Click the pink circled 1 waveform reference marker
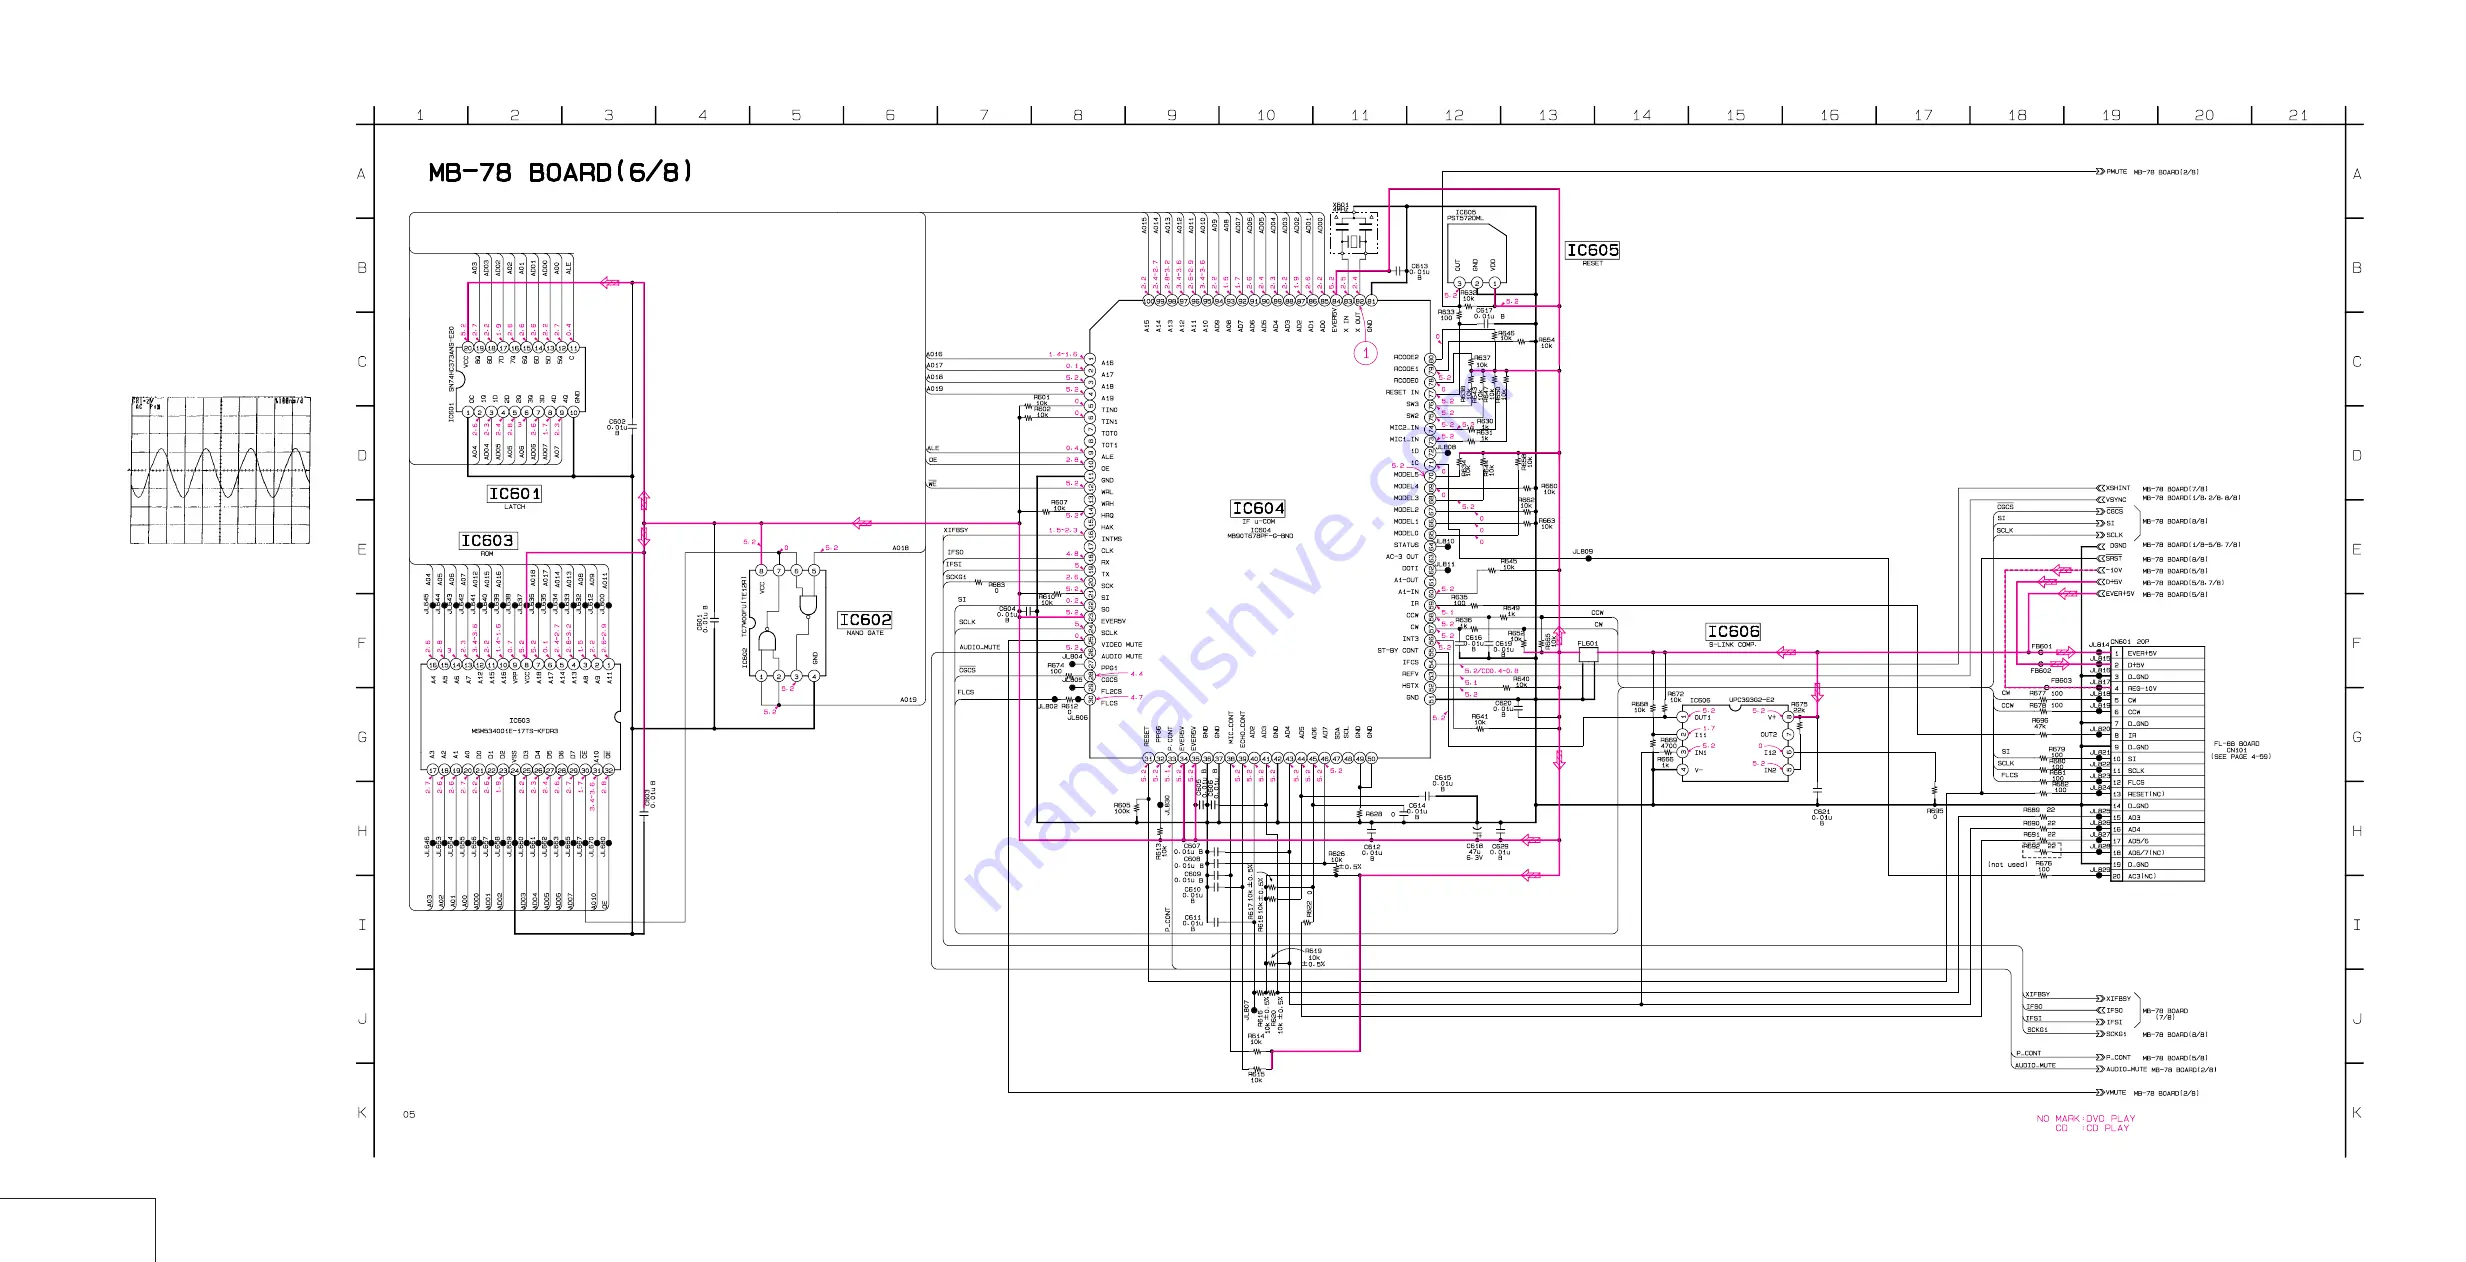This screenshot has height=1262, width=2466. click(1366, 353)
